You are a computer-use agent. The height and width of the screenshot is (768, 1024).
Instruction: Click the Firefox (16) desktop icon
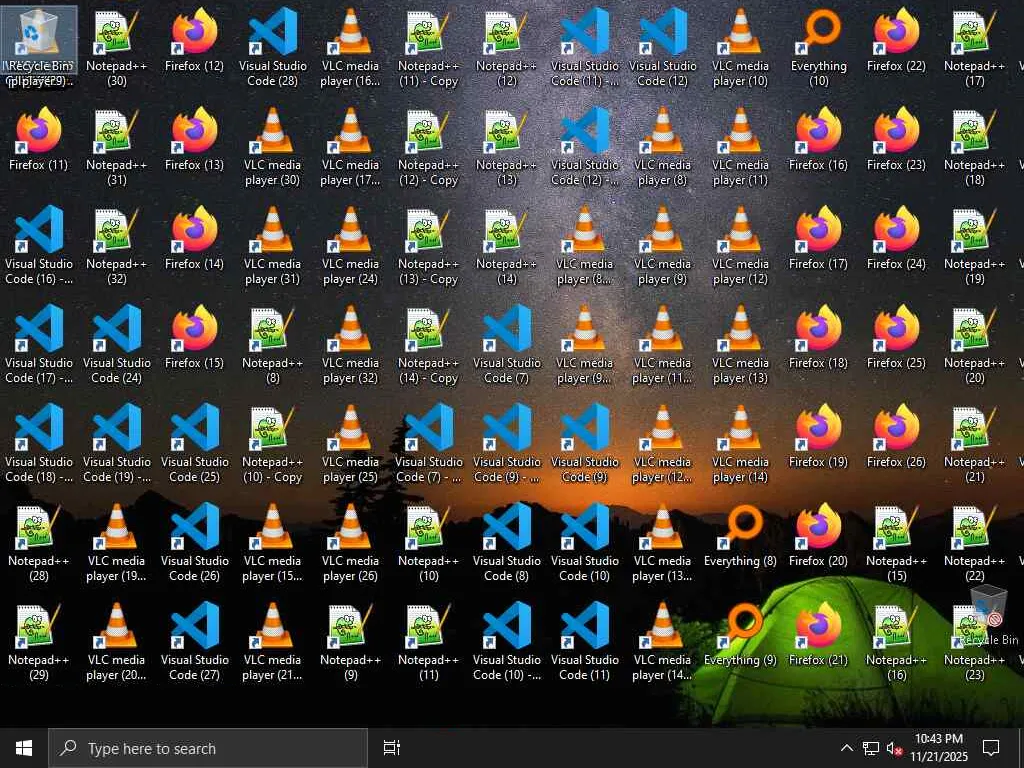tap(818, 140)
